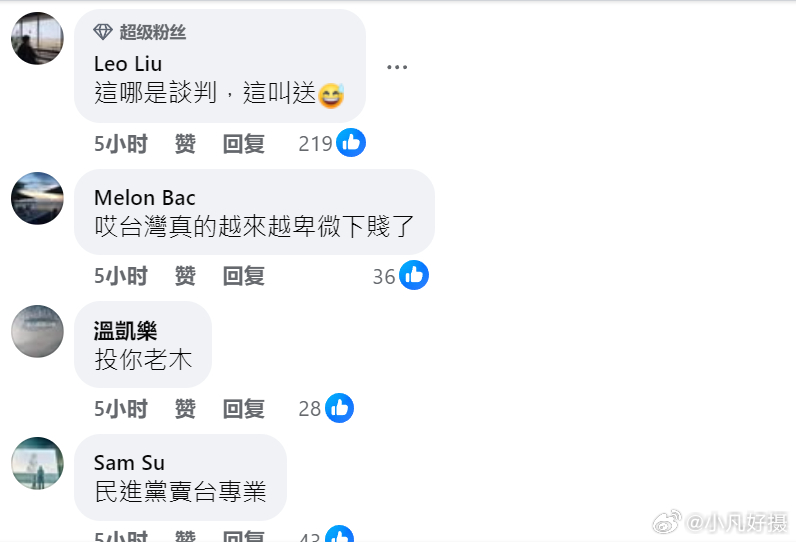Click the 5小时 timestamp under Leo Liu's comment
This screenshot has width=796, height=542.
[121, 144]
